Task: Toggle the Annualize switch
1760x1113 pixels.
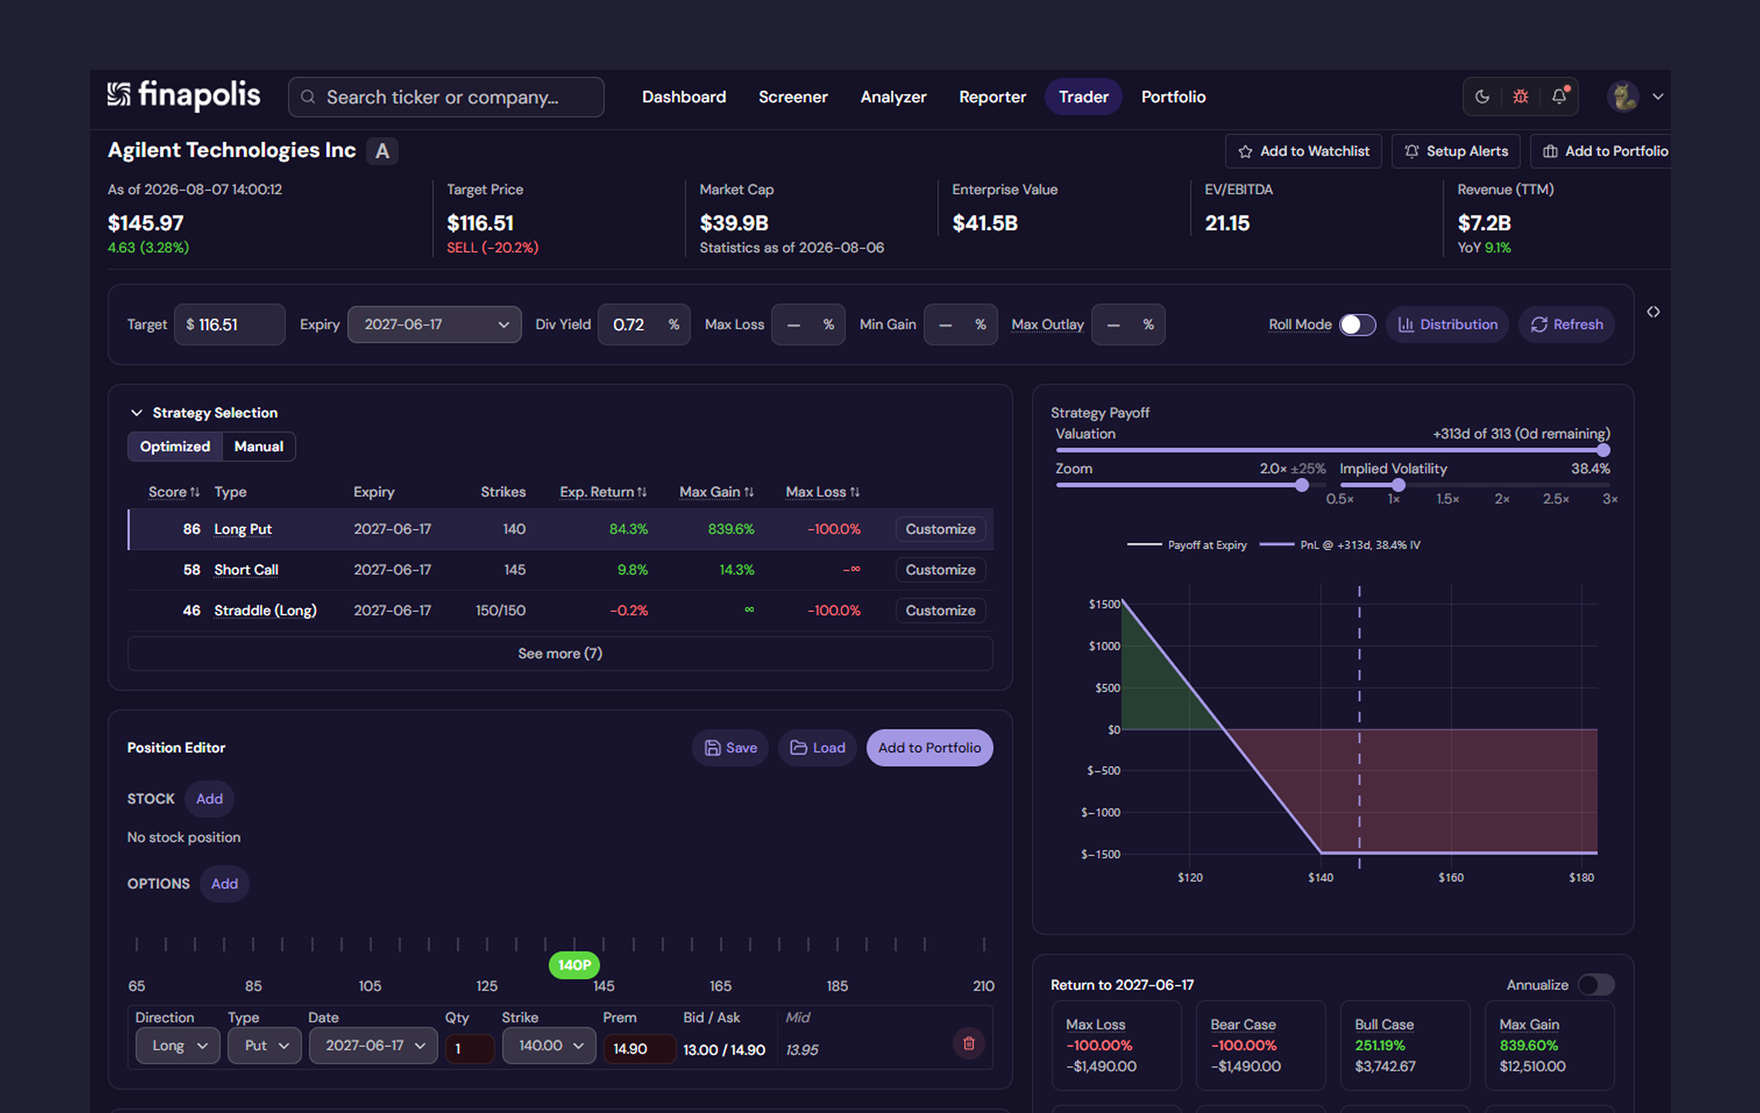Action: [x=1596, y=985]
